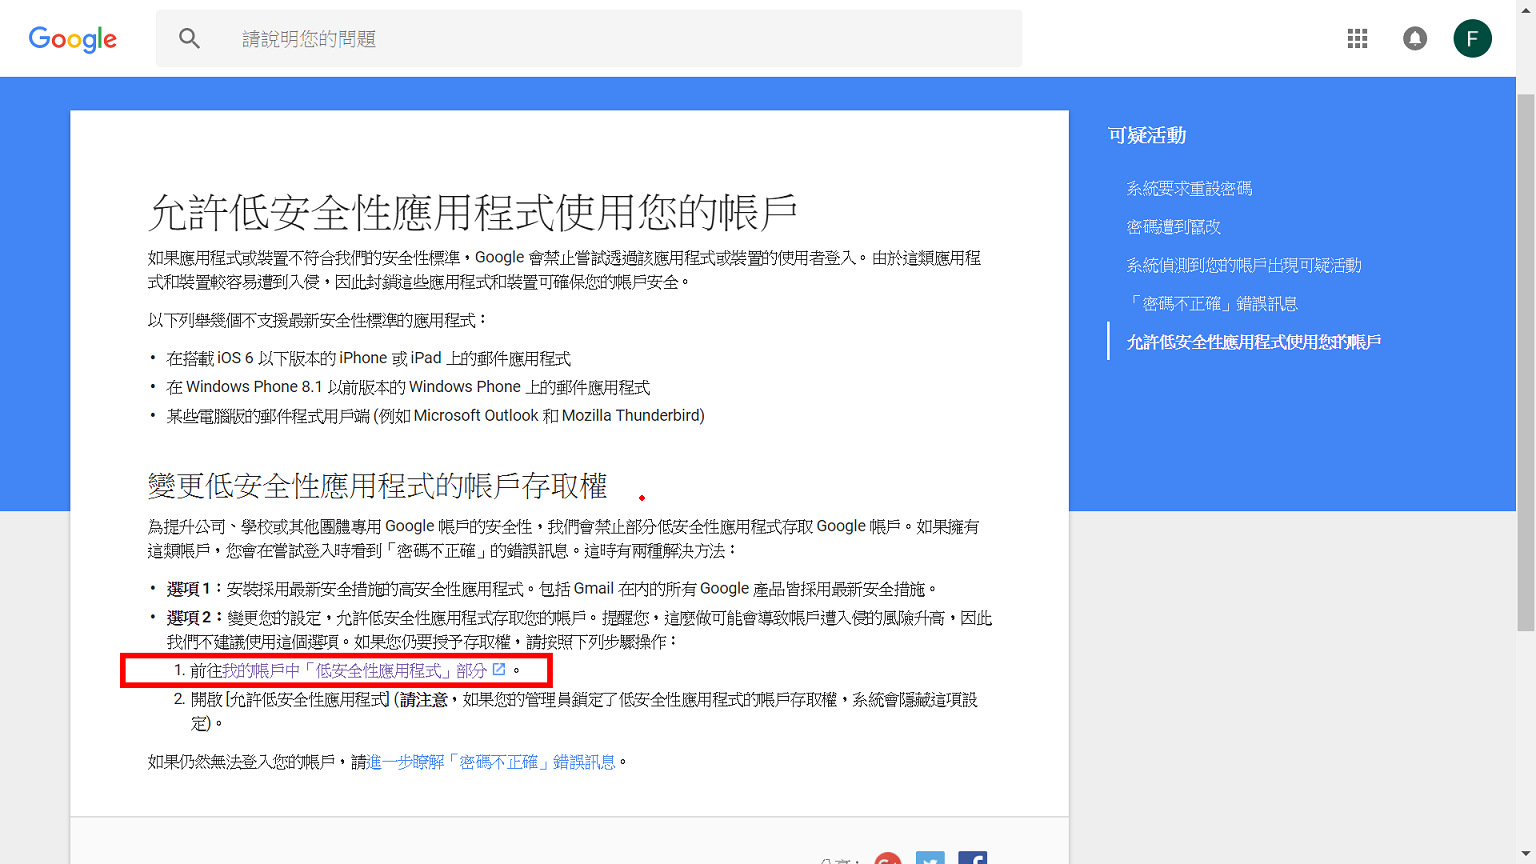
Task: Select 允許低安全性應用程式使用您的帳戶 sidebar item
Action: pyautogui.click(x=1253, y=342)
